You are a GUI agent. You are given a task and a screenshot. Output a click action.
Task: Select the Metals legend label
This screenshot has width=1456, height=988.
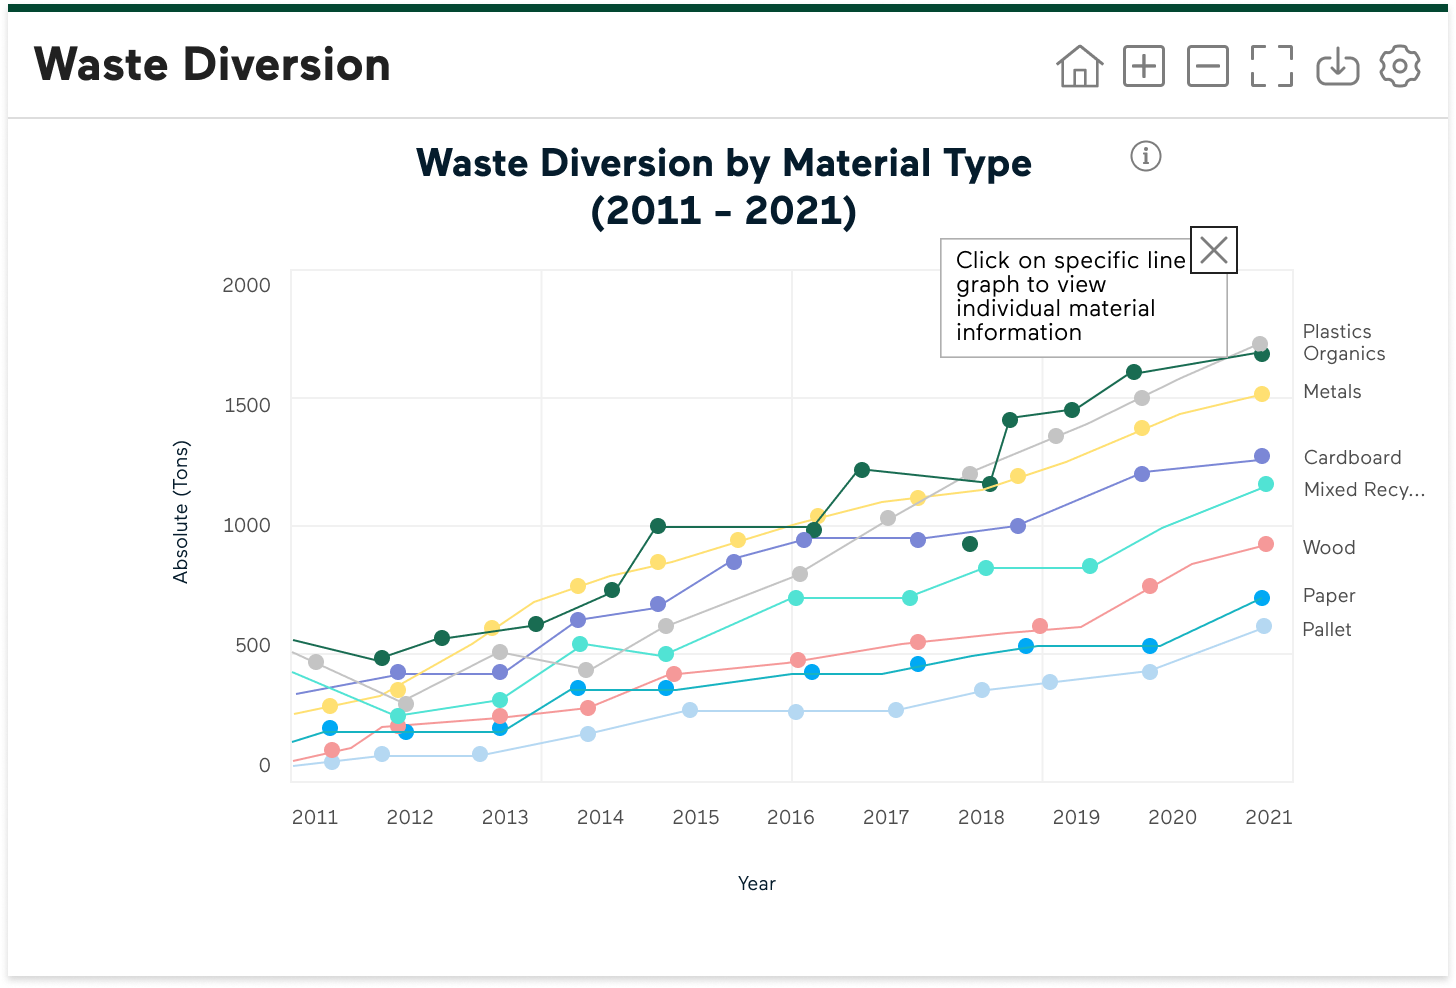[1332, 392]
